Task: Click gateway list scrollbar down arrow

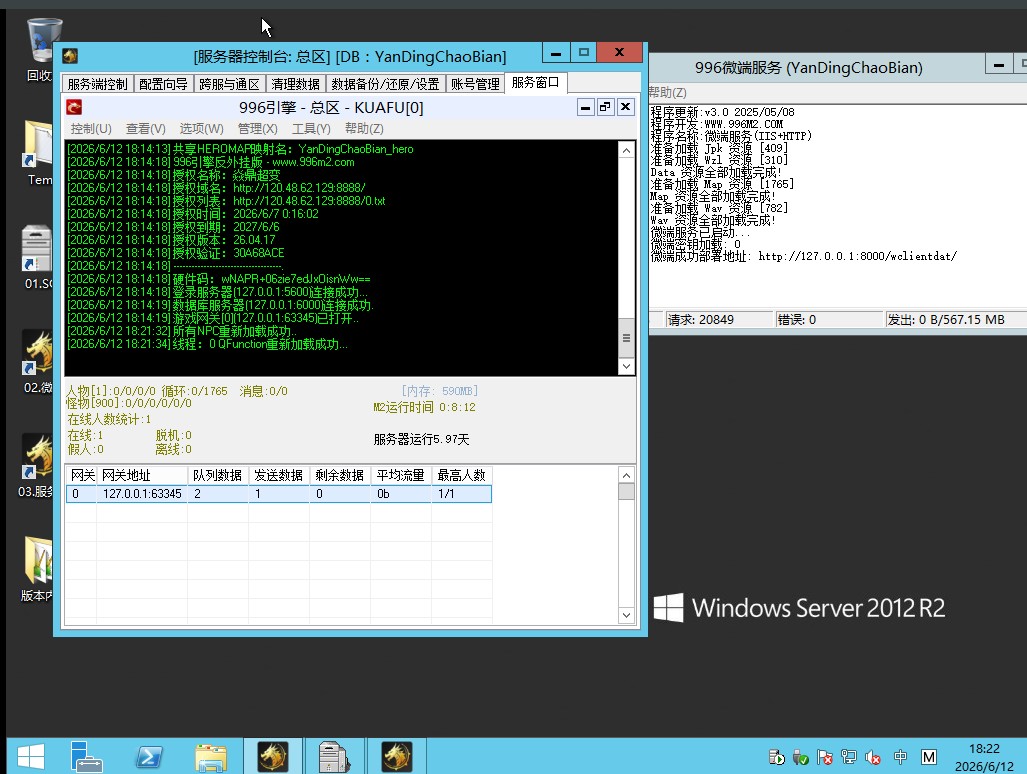Action: click(x=626, y=615)
